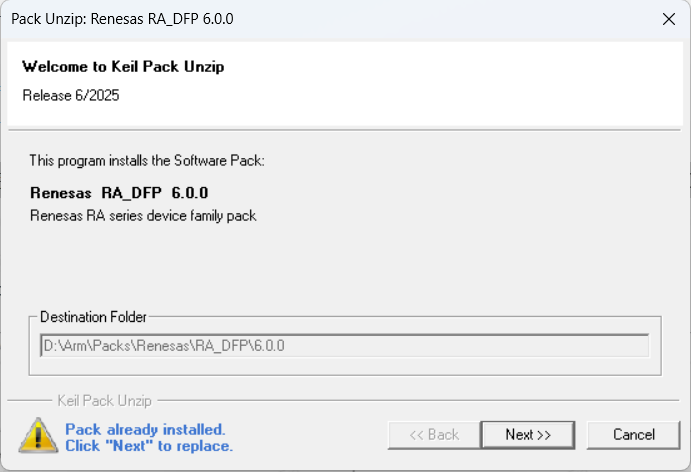Click the bold 6.0.0 version number
The height and width of the screenshot is (472, 691).
pos(189,193)
